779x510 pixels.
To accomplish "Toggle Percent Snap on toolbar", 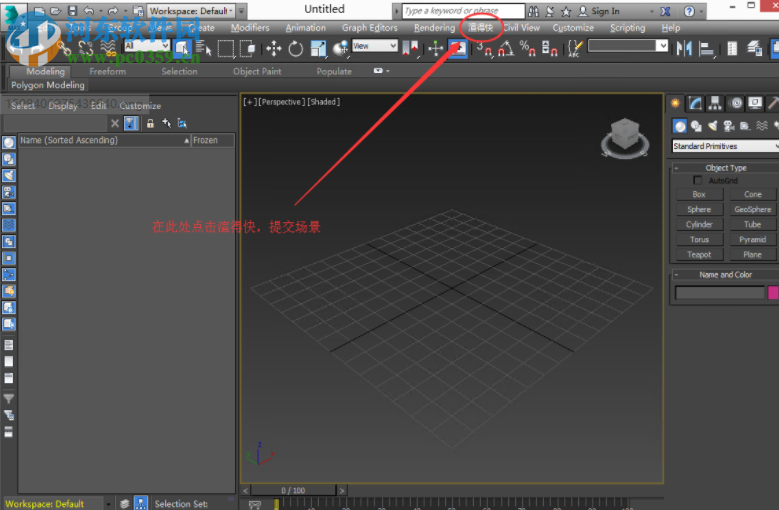I will click(527, 48).
